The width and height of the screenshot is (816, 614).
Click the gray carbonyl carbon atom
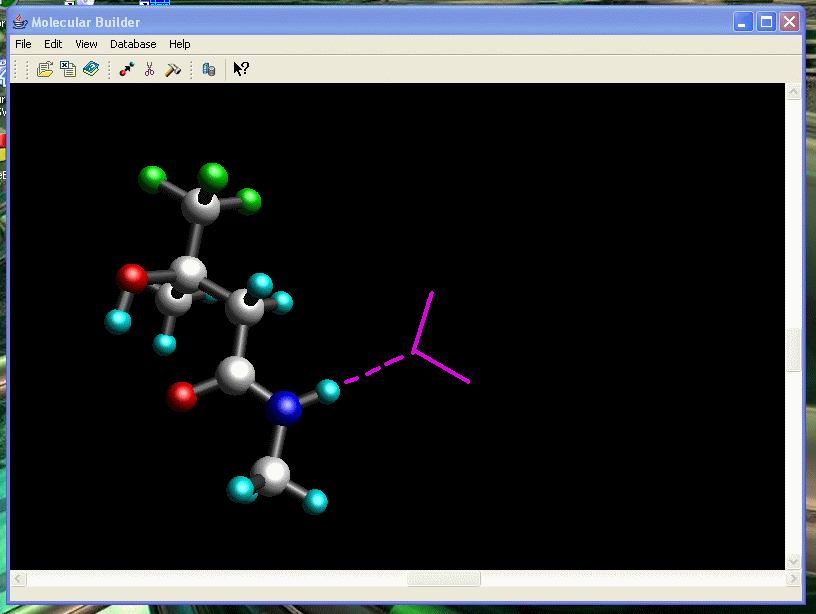pos(235,375)
